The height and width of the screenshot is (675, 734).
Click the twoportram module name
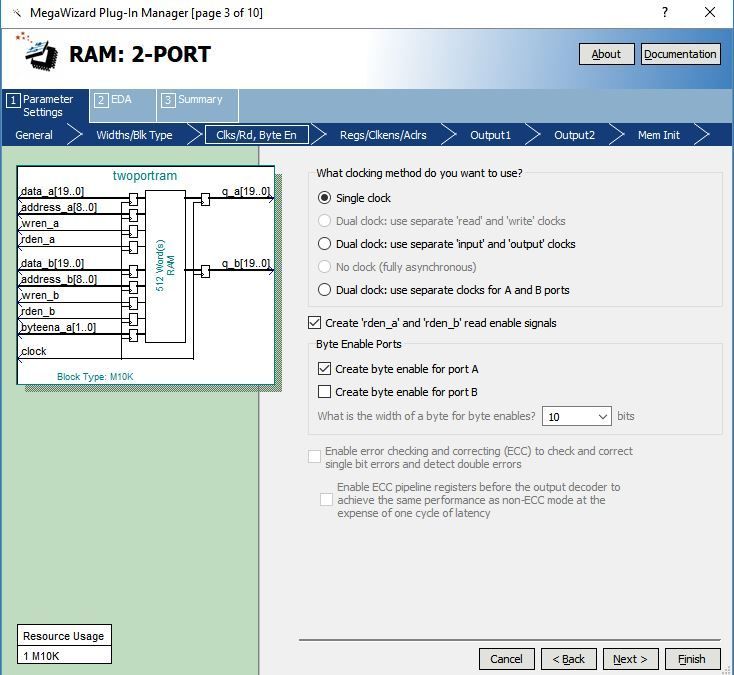coord(145,176)
